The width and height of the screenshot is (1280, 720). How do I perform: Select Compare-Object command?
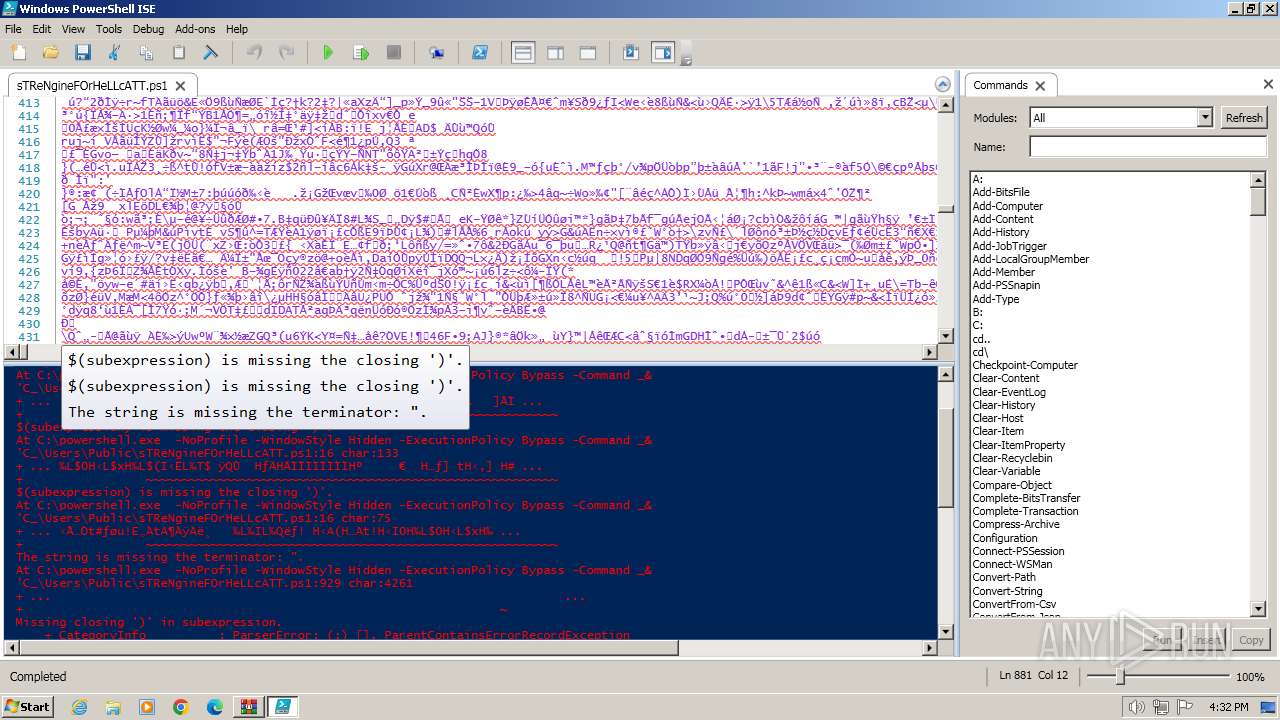click(x=1012, y=485)
